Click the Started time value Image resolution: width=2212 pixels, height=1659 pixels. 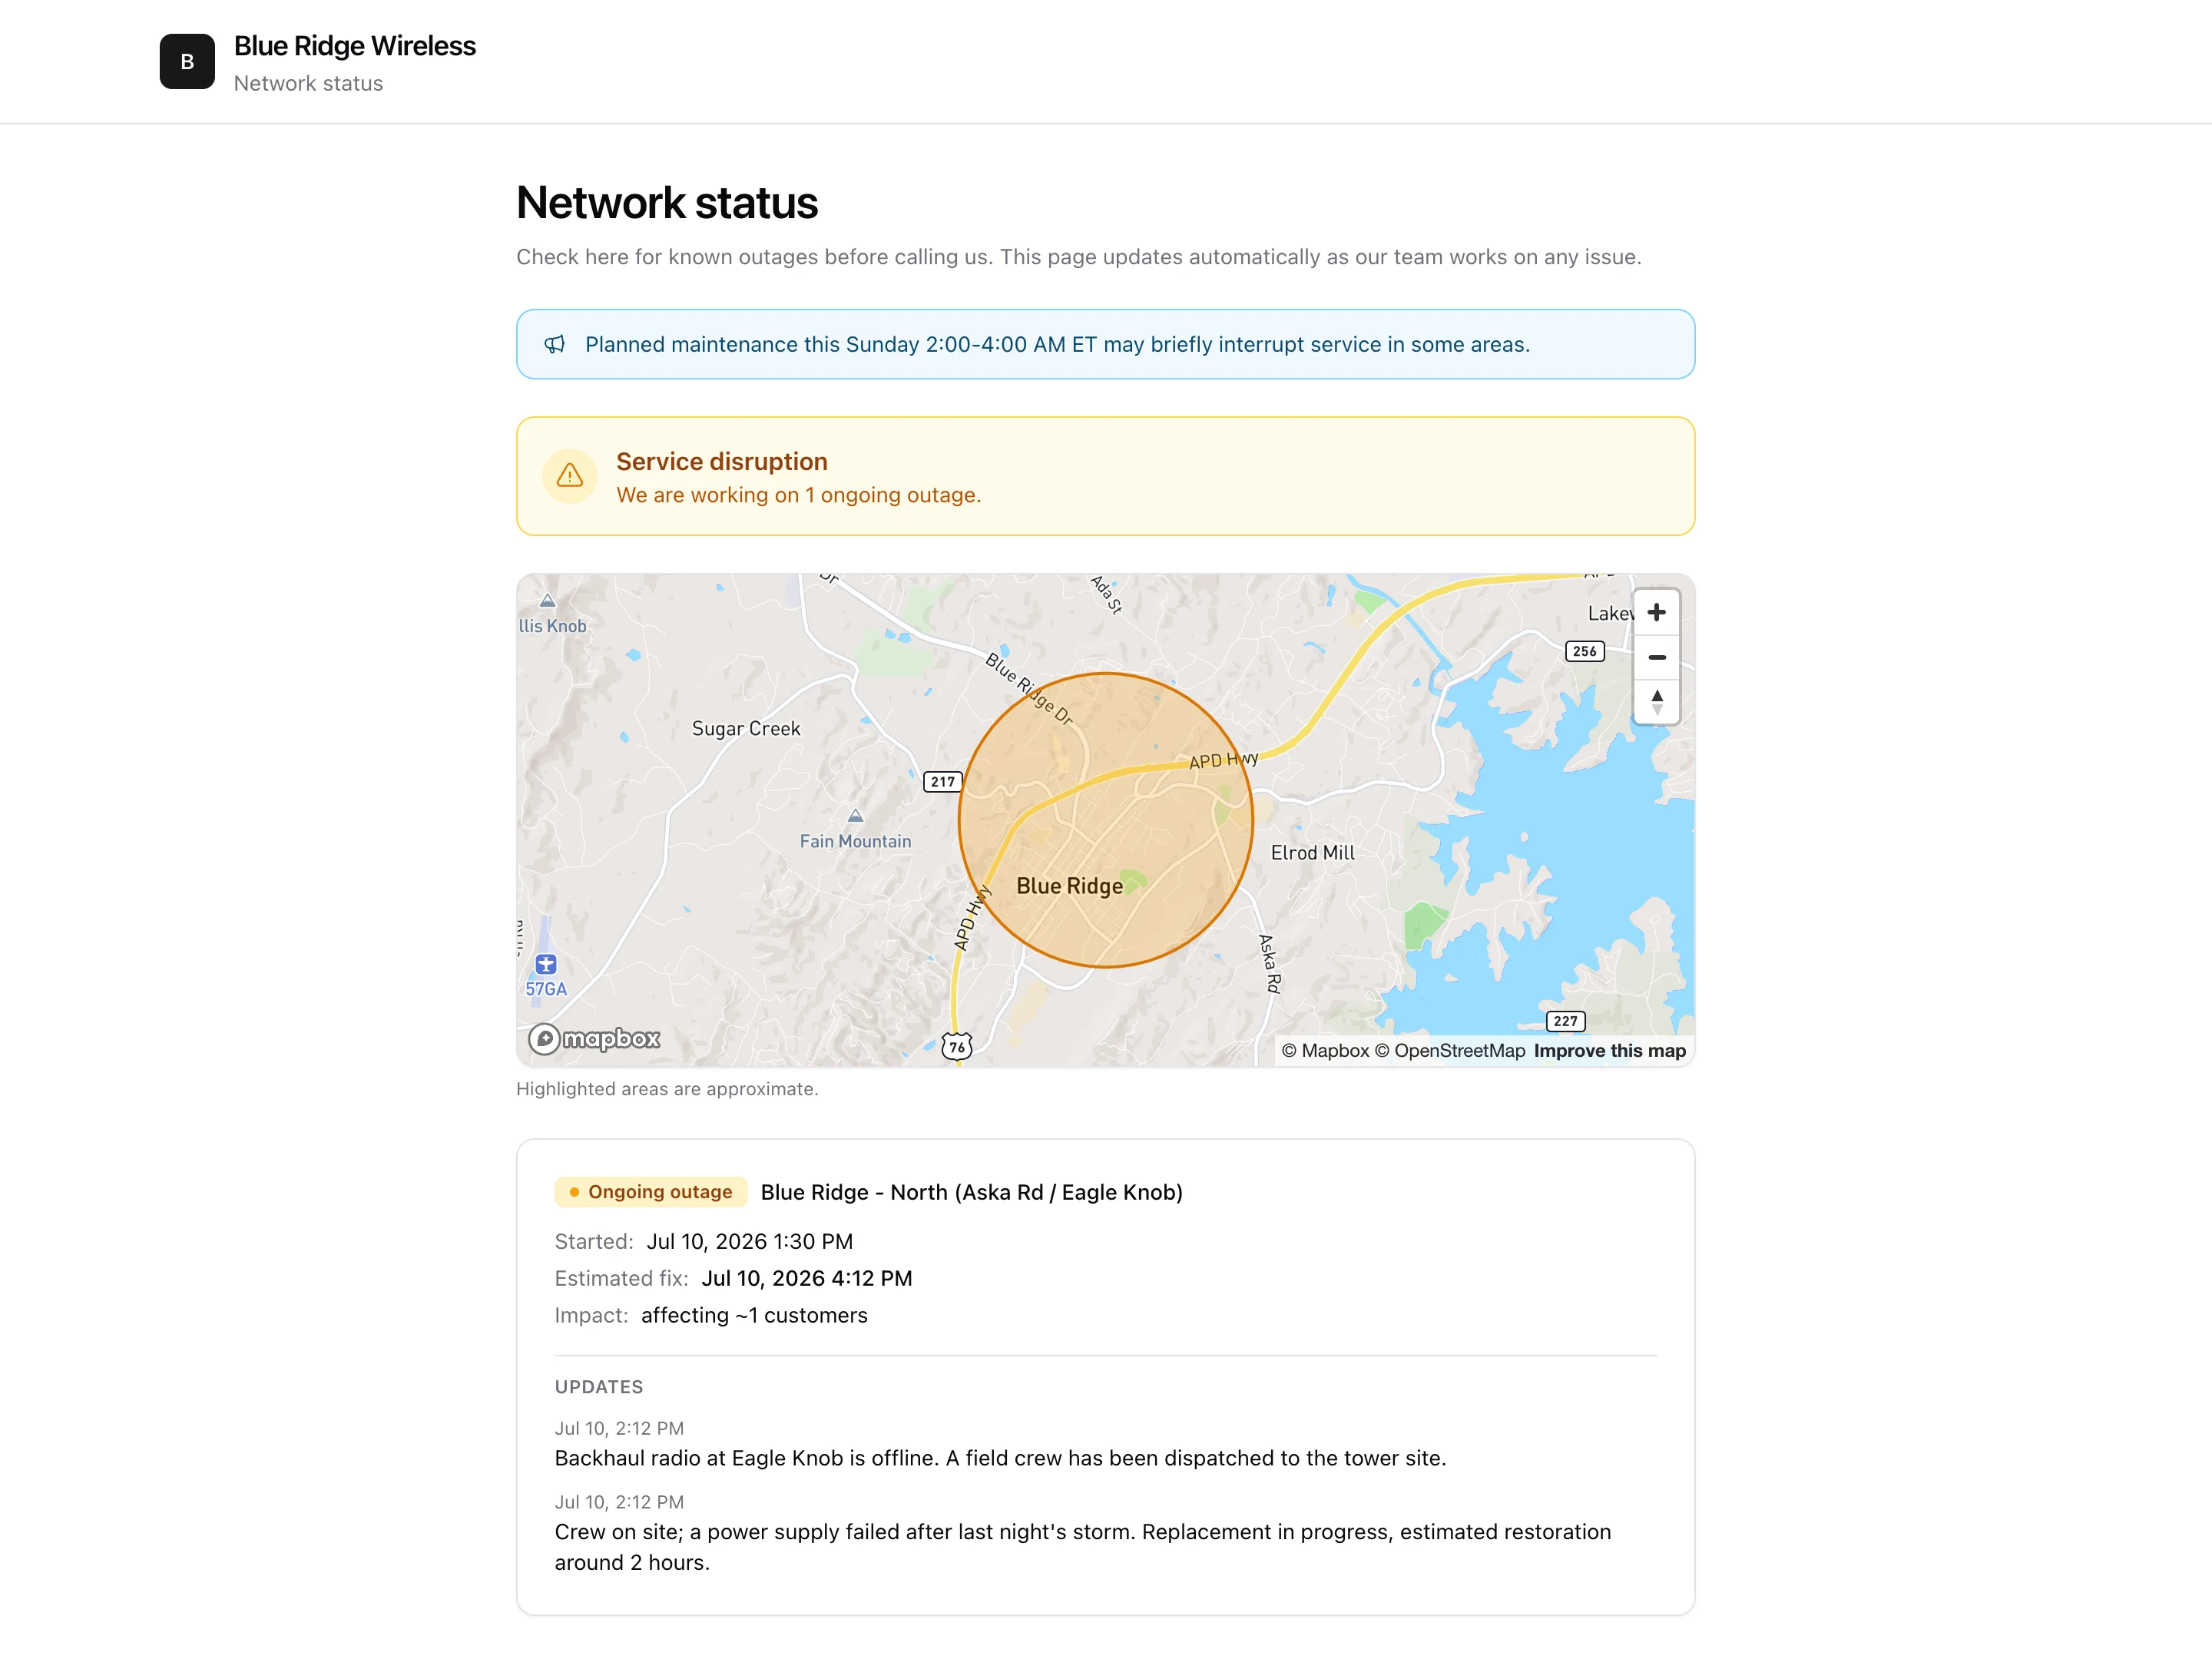point(749,1241)
